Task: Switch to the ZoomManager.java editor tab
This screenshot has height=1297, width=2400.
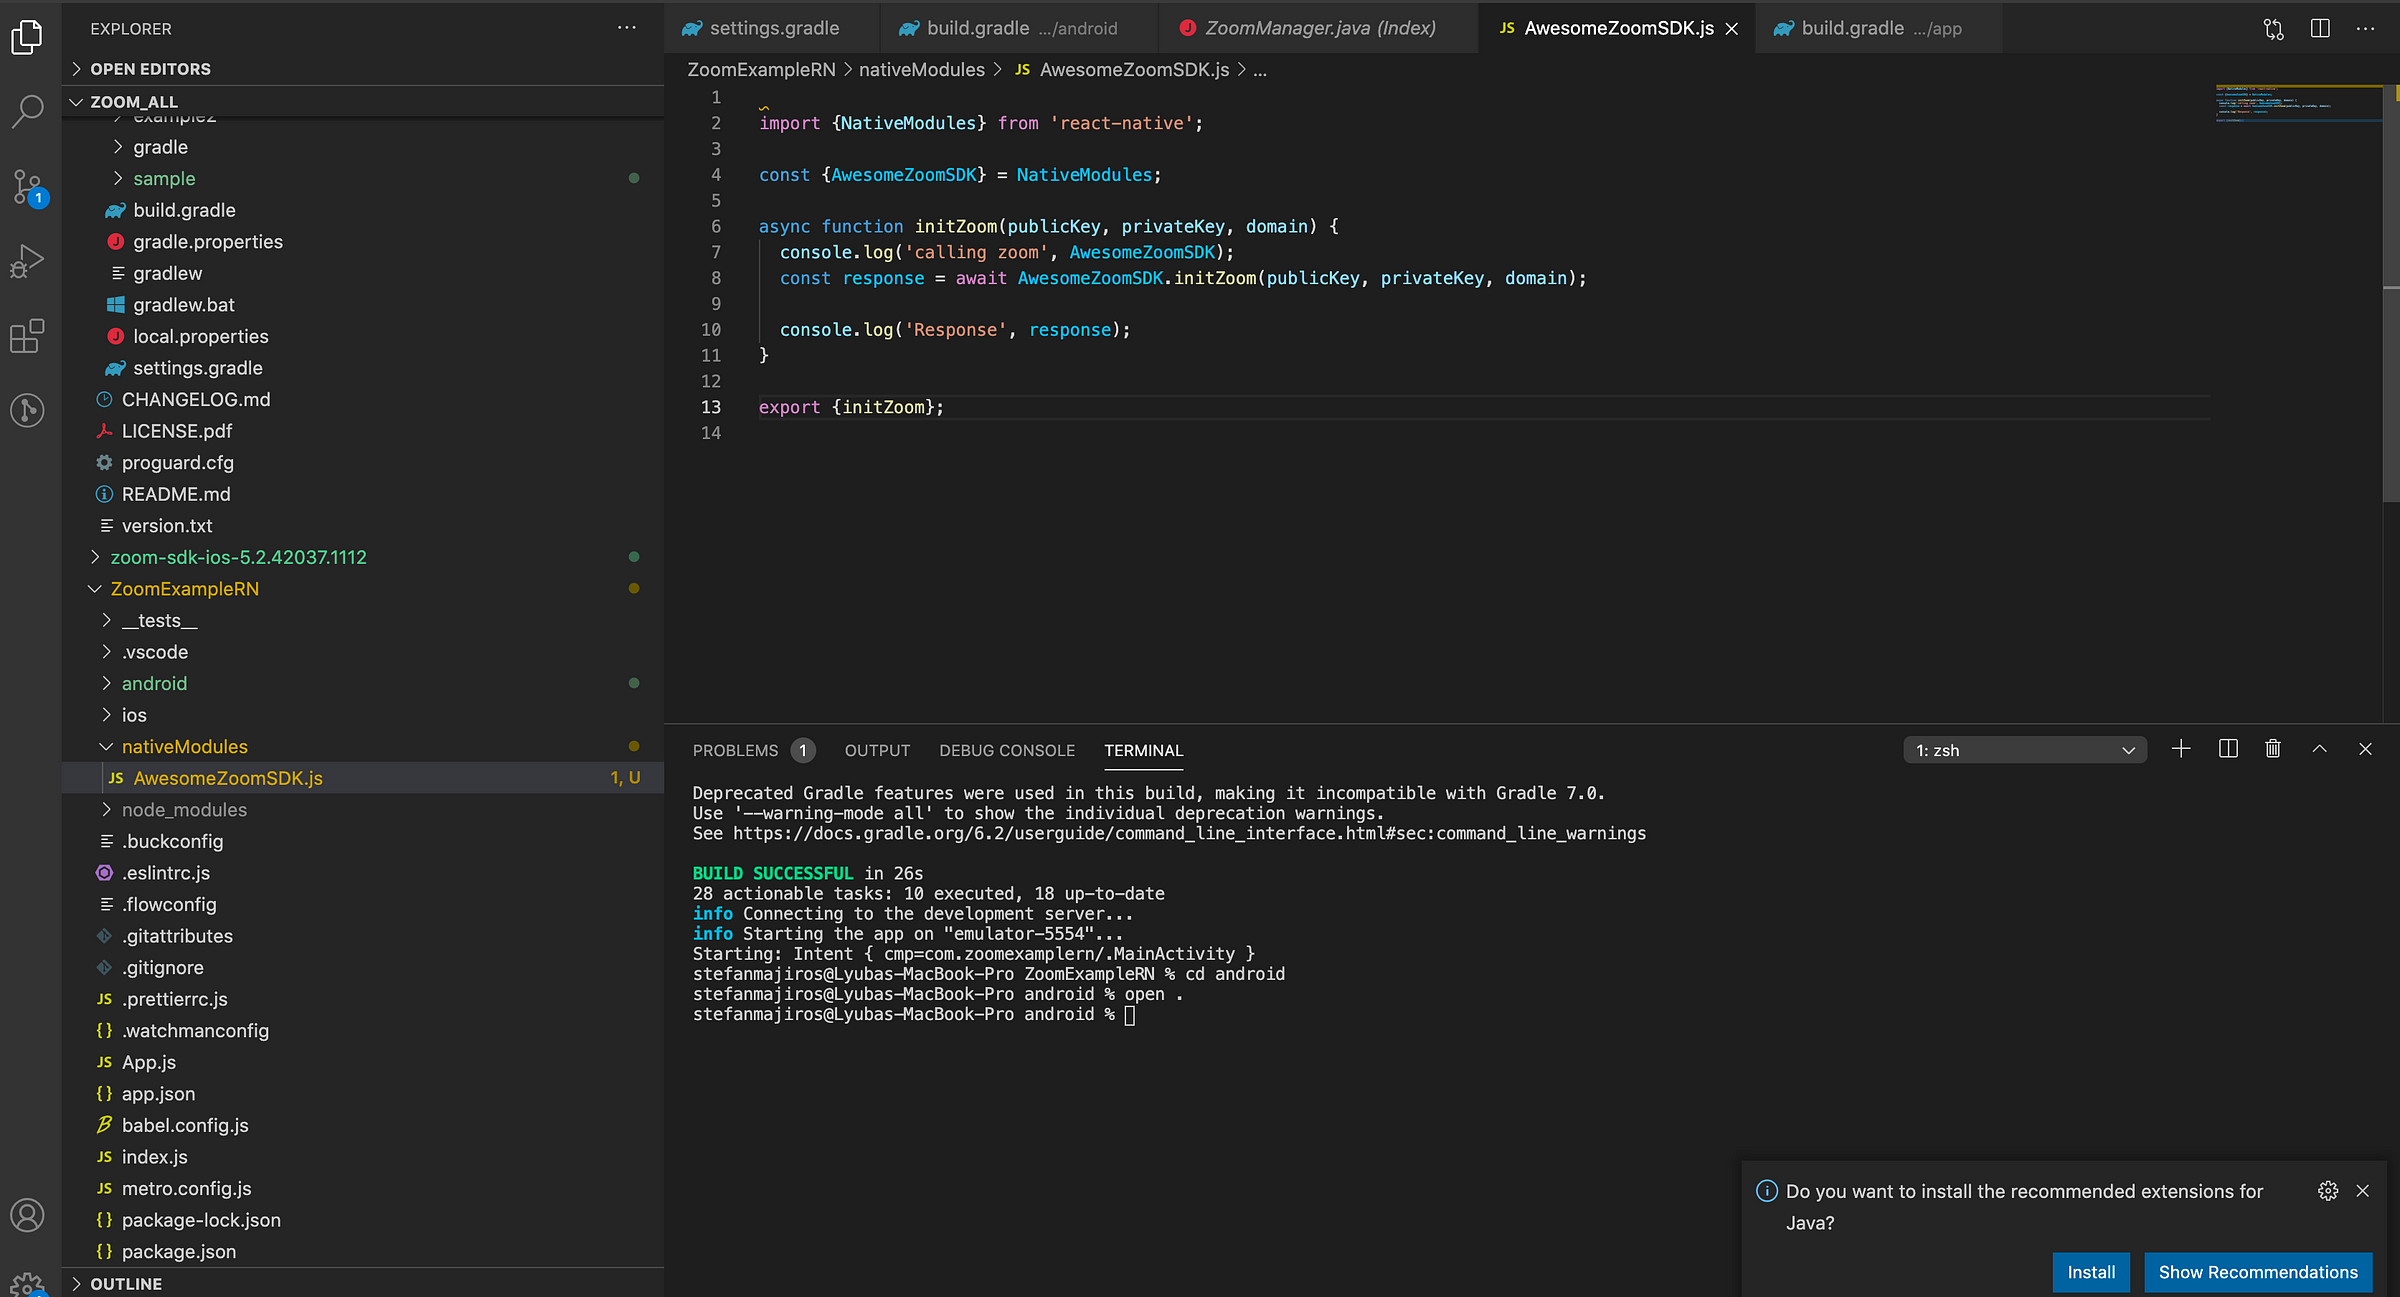Action: (1318, 28)
